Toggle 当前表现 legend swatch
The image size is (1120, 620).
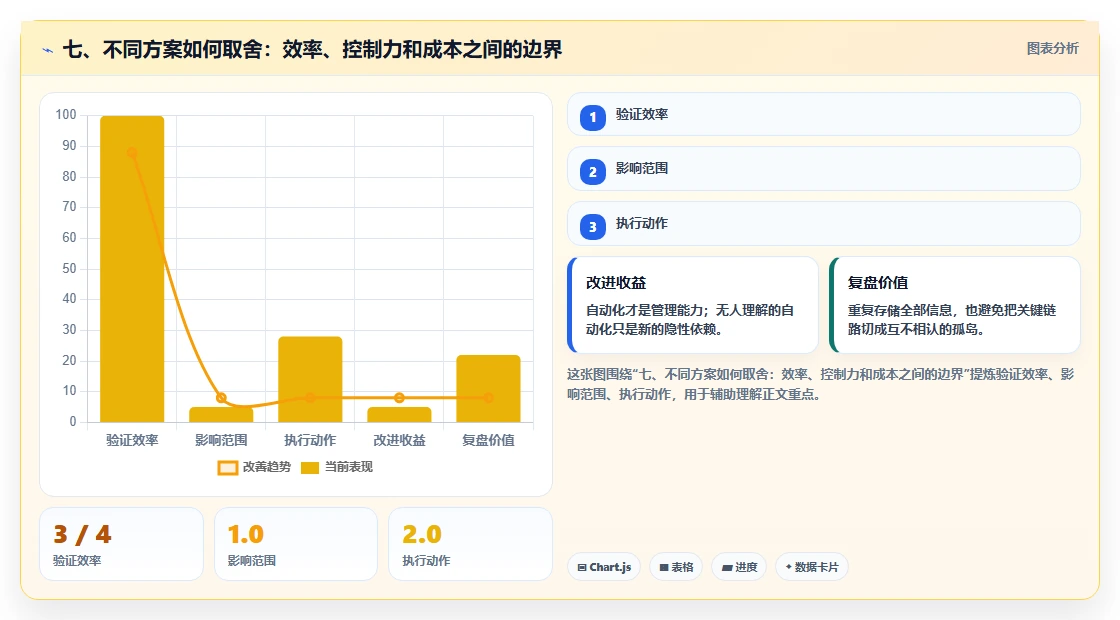tap(309, 468)
